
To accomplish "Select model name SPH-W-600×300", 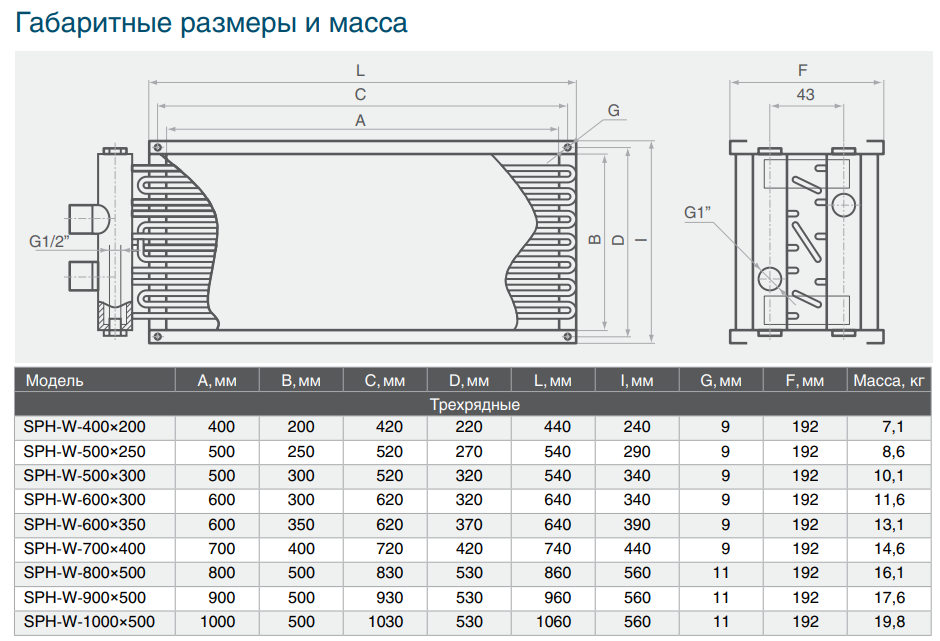I will click(x=85, y=499).
